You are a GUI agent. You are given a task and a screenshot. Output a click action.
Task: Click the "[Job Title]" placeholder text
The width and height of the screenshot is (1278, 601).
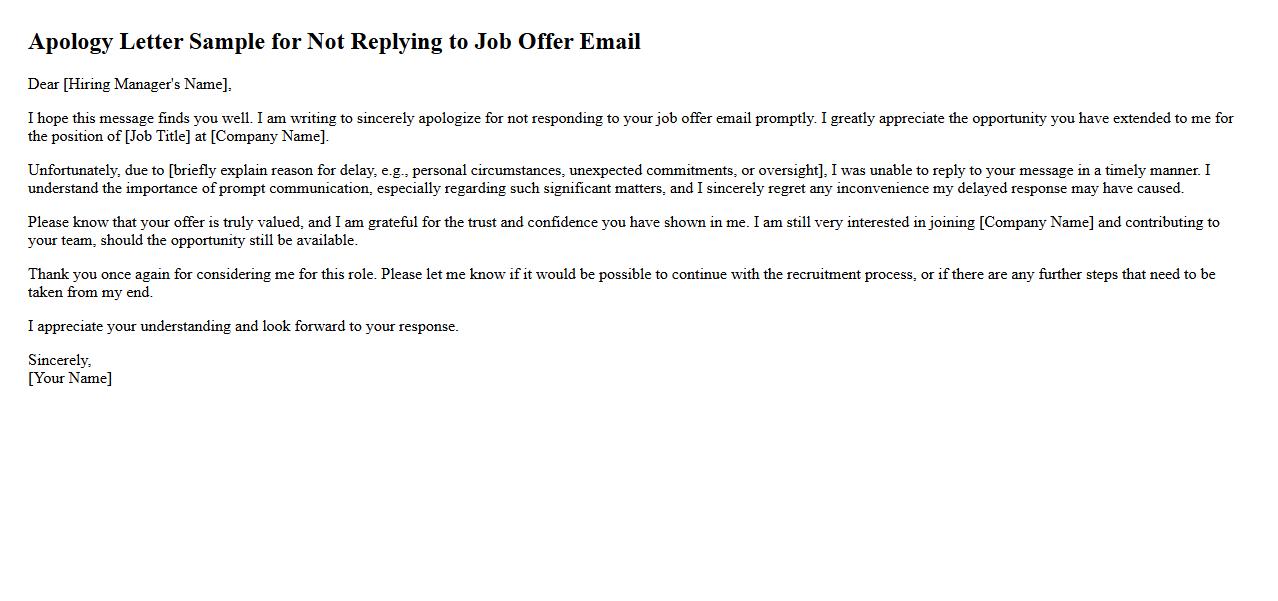pos(164,136)
